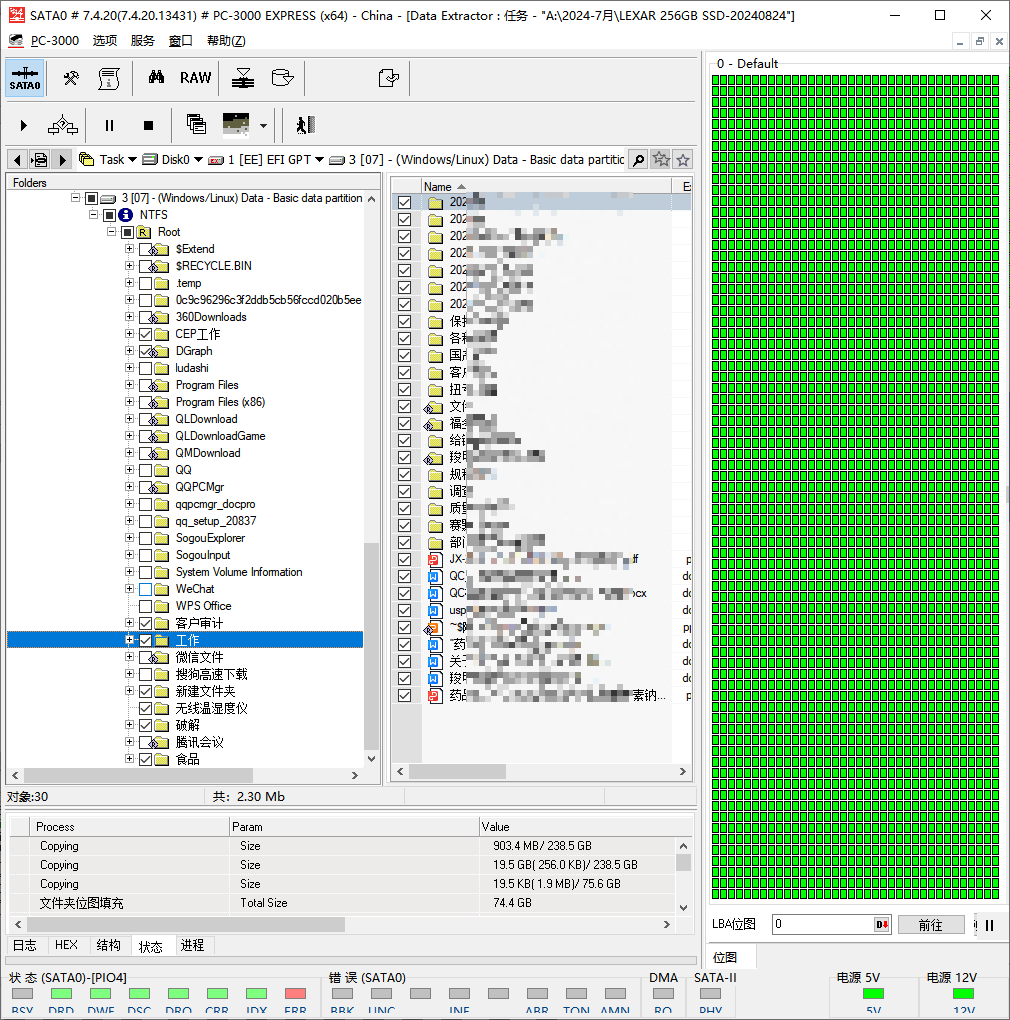Open the utility tools hammer-wrench icon
Screen dimensions: 1010x1020
pyautogui.click(x=71, y=78)
